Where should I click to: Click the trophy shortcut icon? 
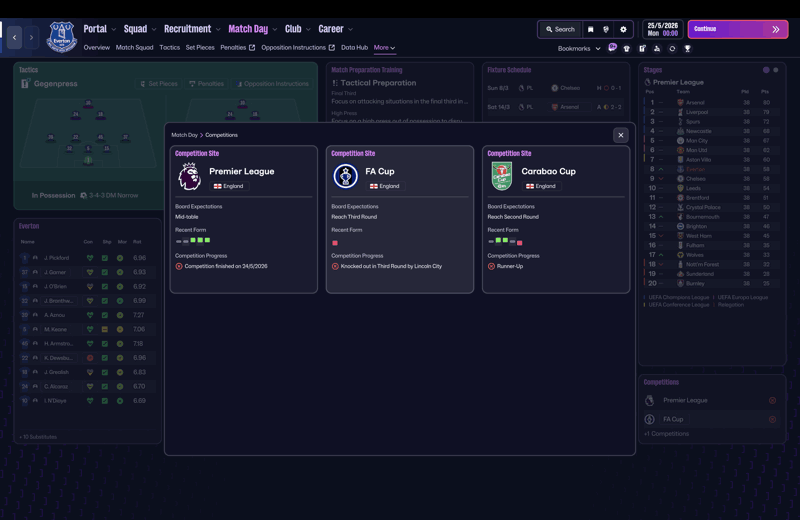click(687, 48)
